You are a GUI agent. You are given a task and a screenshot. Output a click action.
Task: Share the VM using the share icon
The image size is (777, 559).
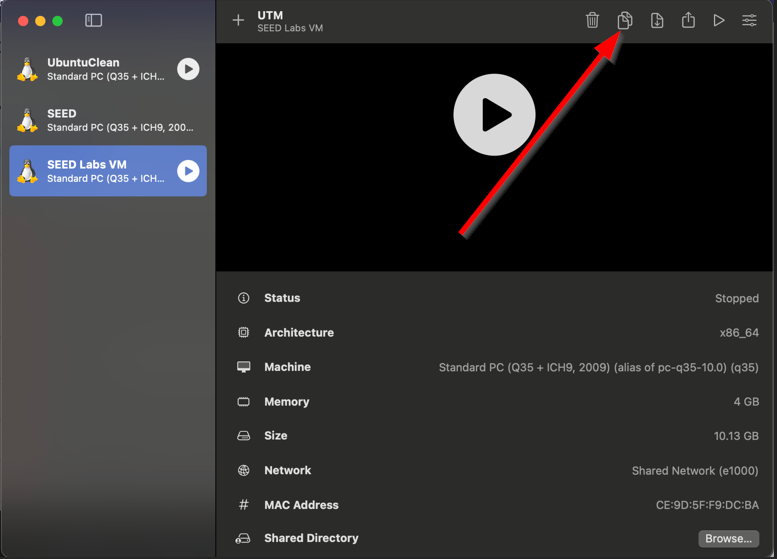pos(688,20)
